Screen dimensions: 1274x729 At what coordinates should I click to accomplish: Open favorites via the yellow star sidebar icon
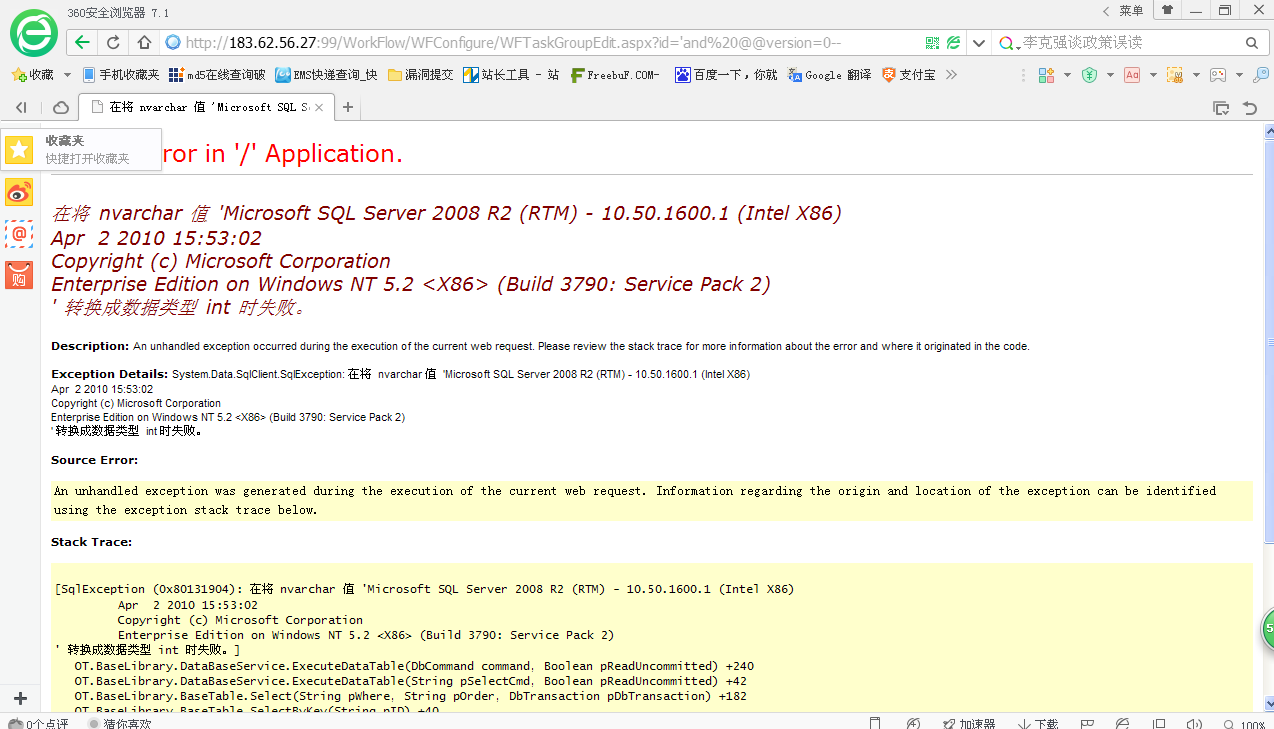point(19,150)
